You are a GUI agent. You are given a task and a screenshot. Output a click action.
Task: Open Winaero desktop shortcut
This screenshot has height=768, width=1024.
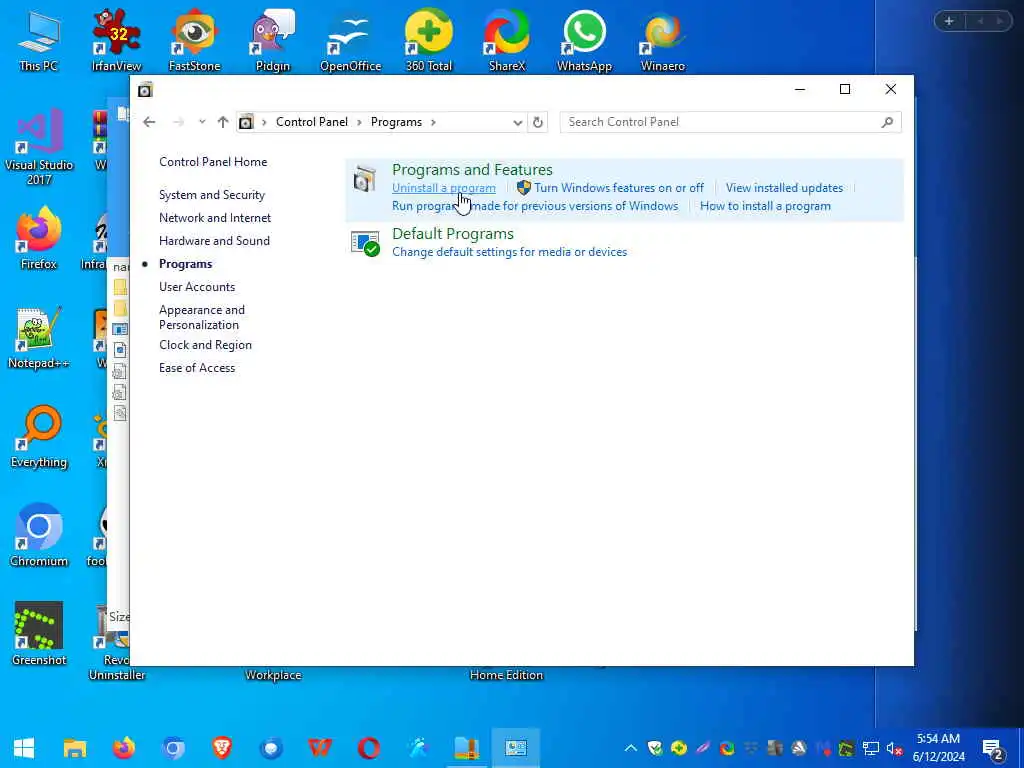click(x=663, y=40)
